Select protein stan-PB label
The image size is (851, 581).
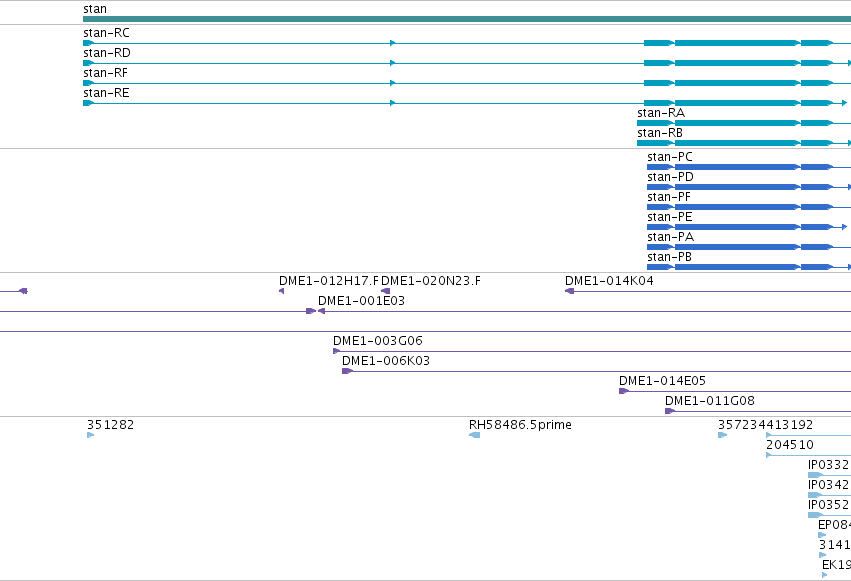coord(670,258)
